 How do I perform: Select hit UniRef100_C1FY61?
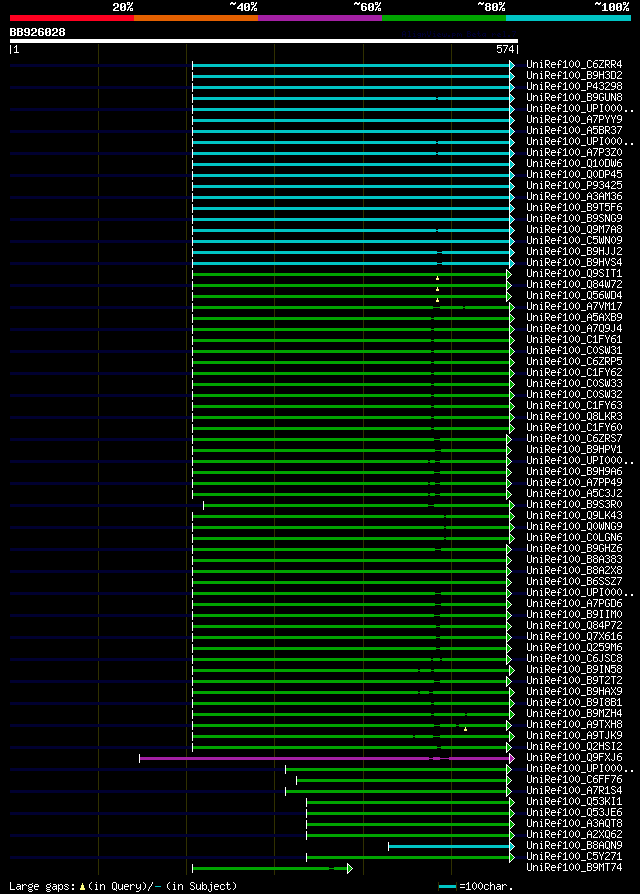(x=574, y=340)
